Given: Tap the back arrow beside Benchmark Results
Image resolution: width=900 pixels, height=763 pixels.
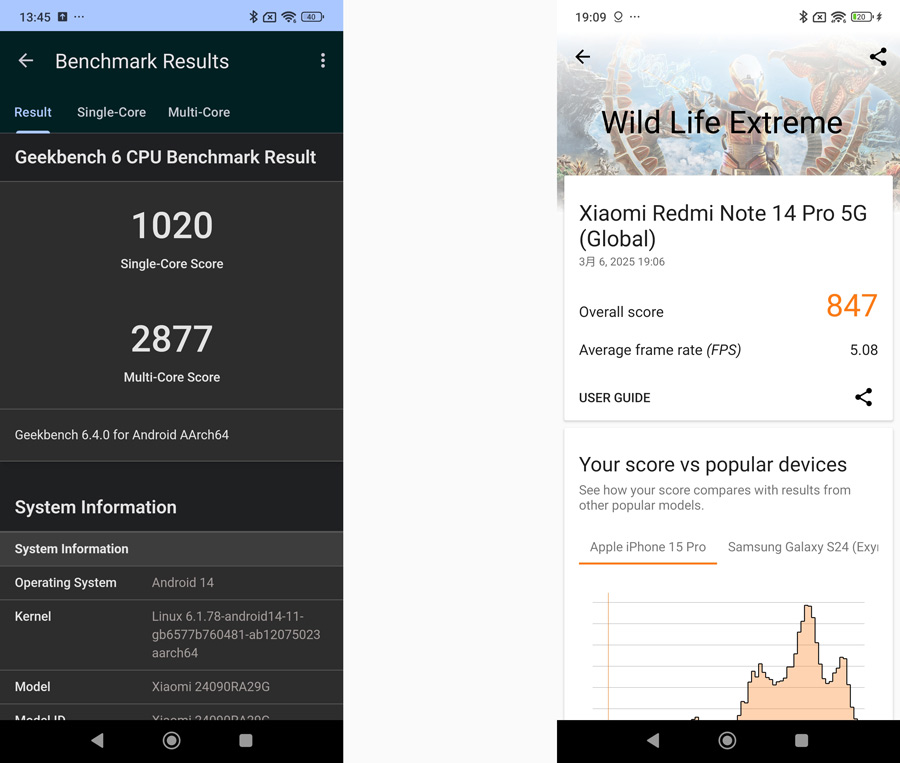Looking at the screenshot, I should 26,60.
